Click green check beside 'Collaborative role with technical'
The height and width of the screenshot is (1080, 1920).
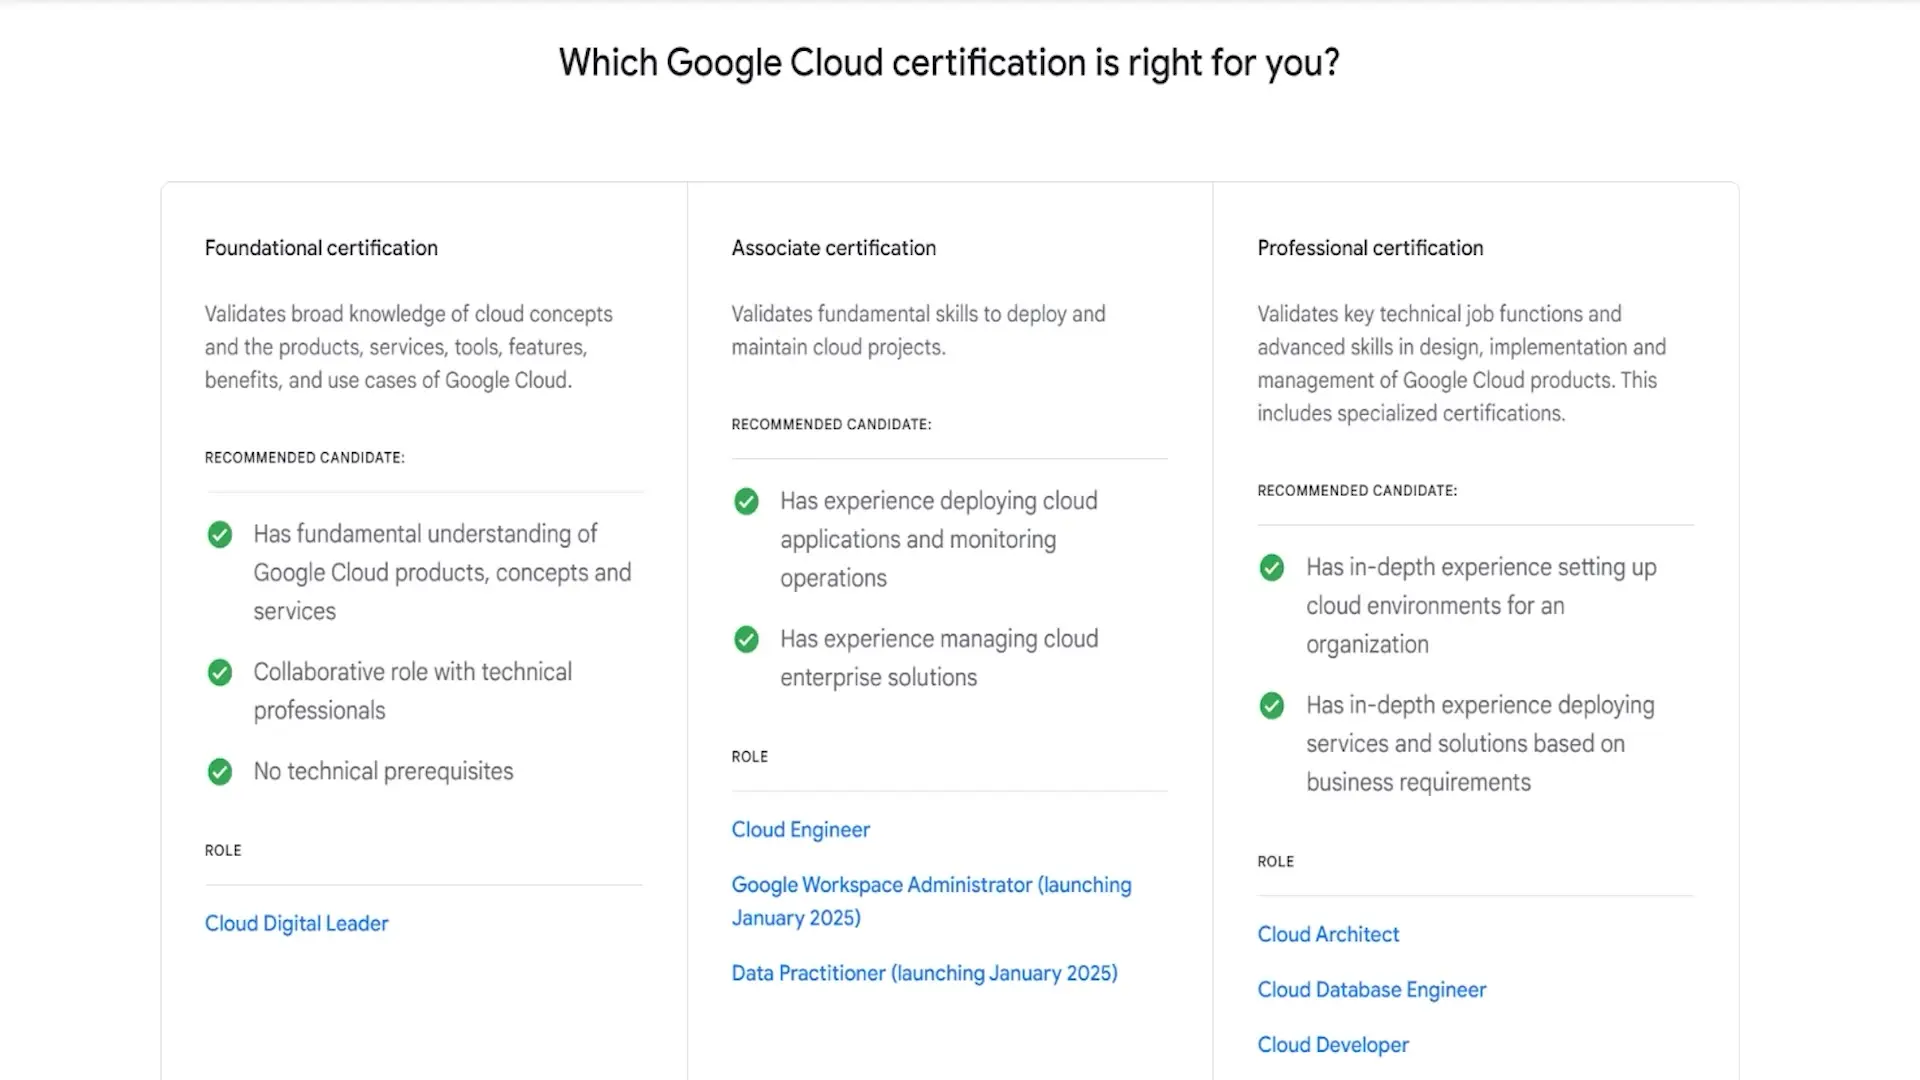point(220,673)
